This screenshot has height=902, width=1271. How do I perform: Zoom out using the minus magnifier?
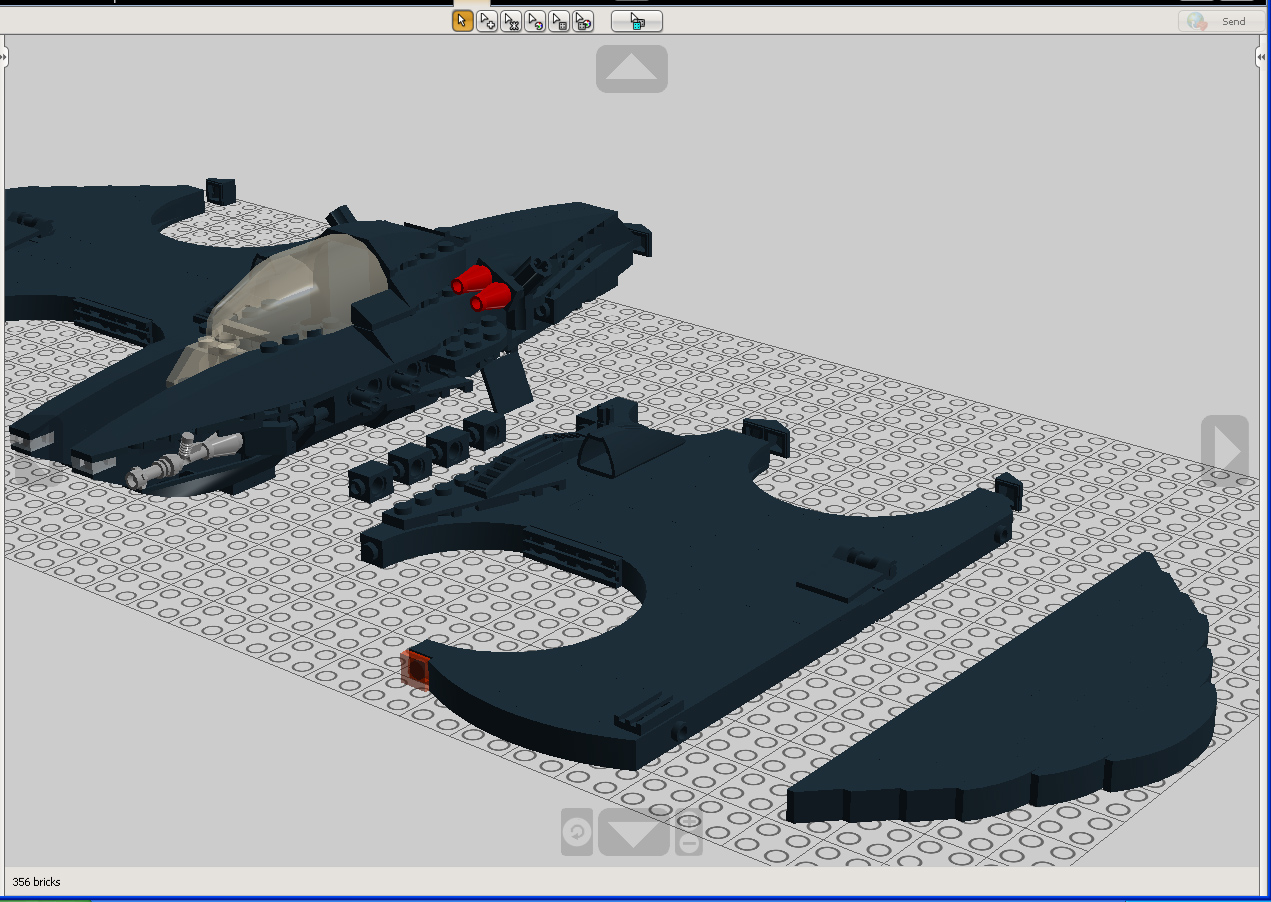coord(689,832)
